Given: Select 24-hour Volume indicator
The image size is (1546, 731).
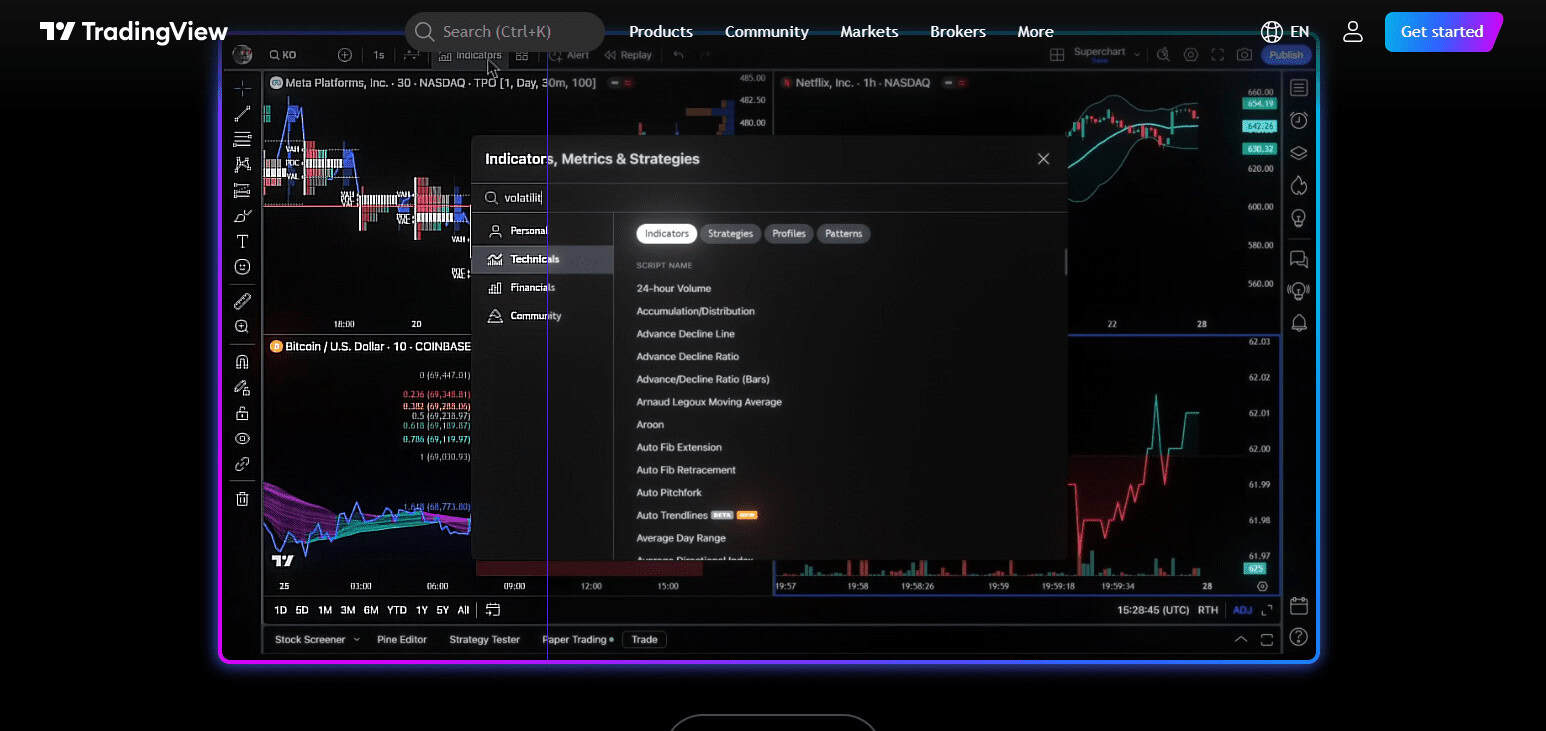Looking at the screenshot, I should (674, 289).
